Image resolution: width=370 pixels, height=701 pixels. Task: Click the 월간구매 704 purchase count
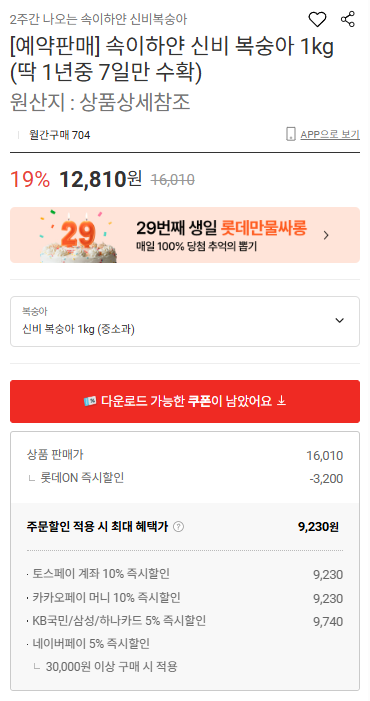click(60, 135)
